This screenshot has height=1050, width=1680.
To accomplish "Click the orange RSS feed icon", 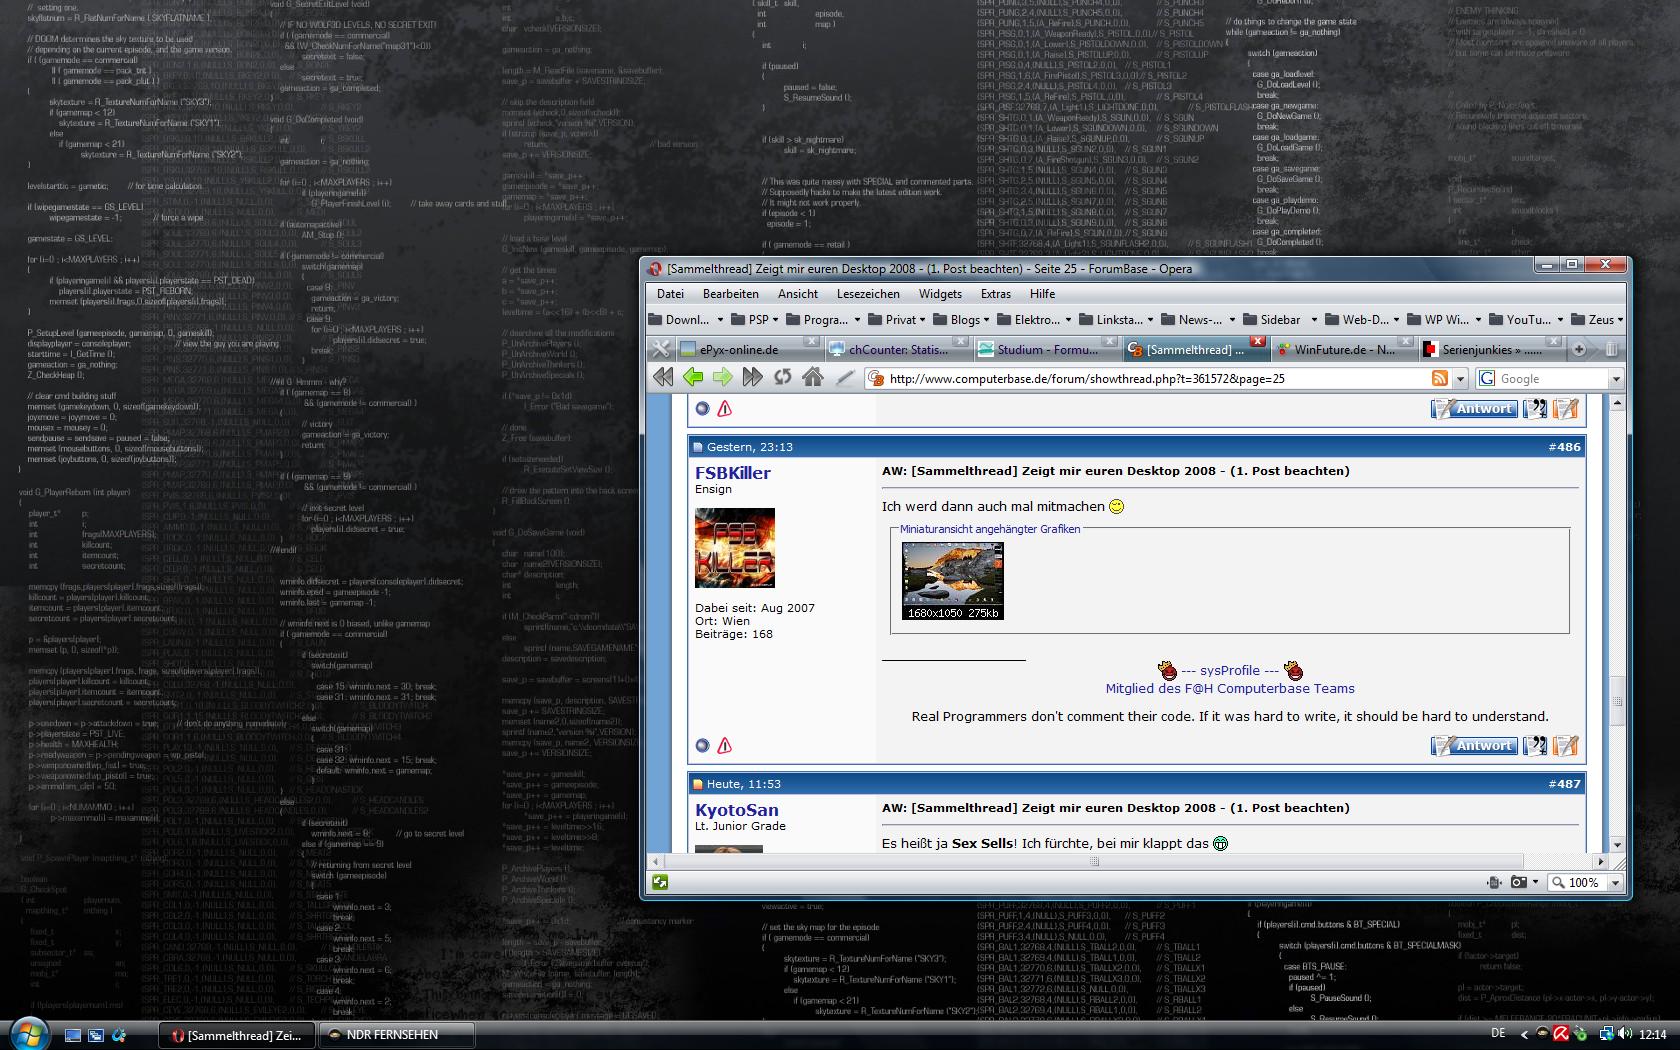I will coord(1440,378).
